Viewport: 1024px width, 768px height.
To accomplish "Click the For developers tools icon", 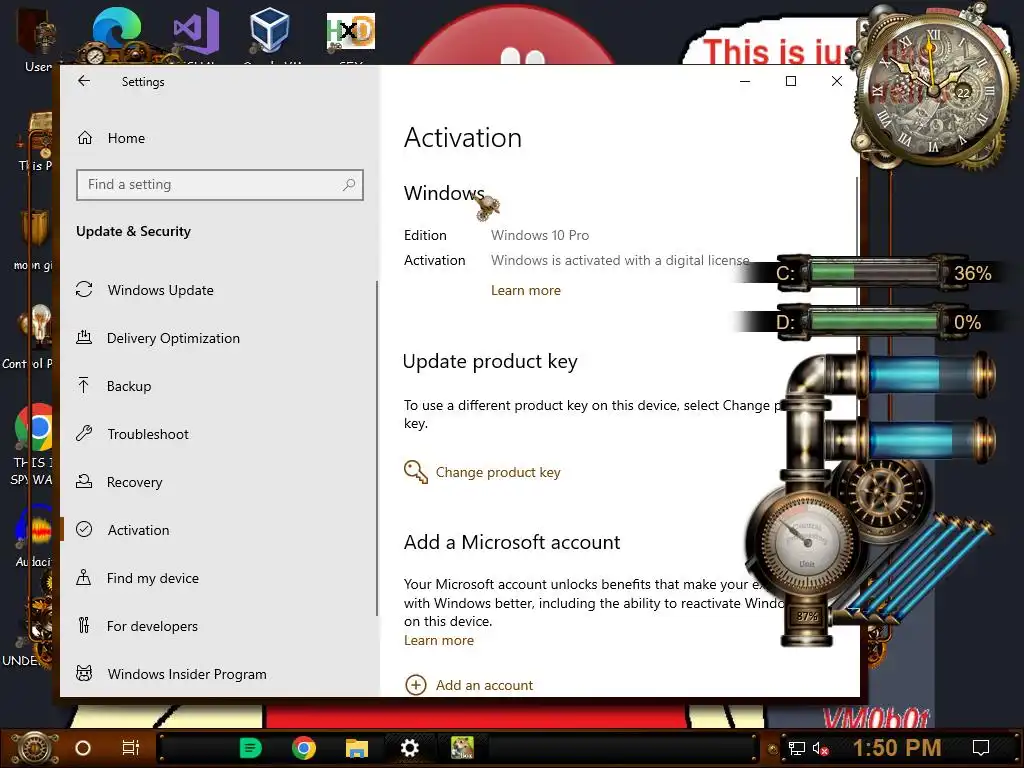I will [x=84, y=626].
